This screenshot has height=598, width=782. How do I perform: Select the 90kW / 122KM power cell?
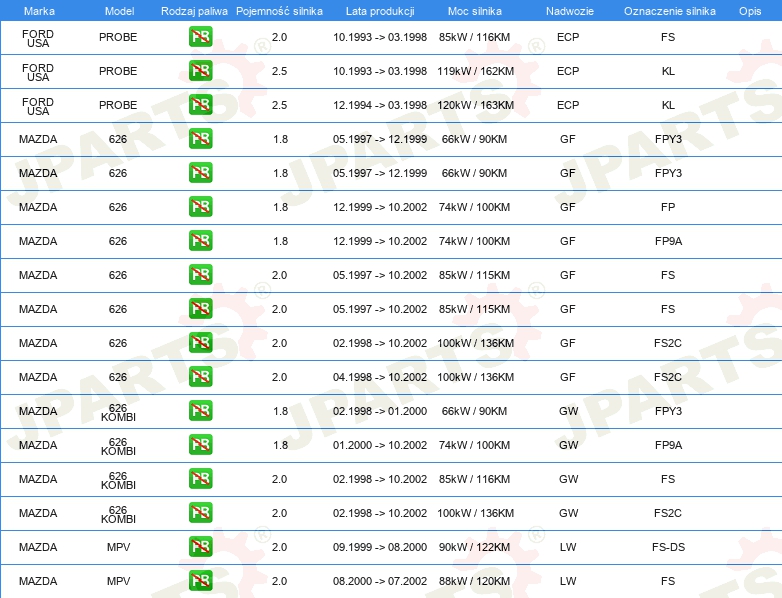point(474,547)
